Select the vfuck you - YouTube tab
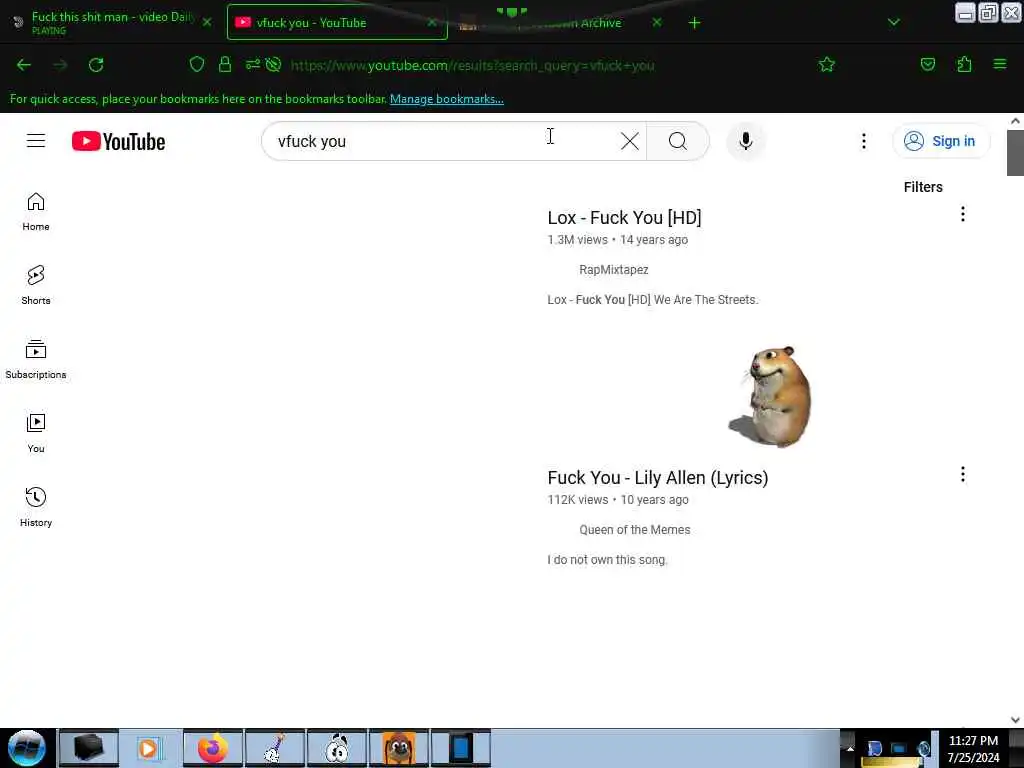 337,22
